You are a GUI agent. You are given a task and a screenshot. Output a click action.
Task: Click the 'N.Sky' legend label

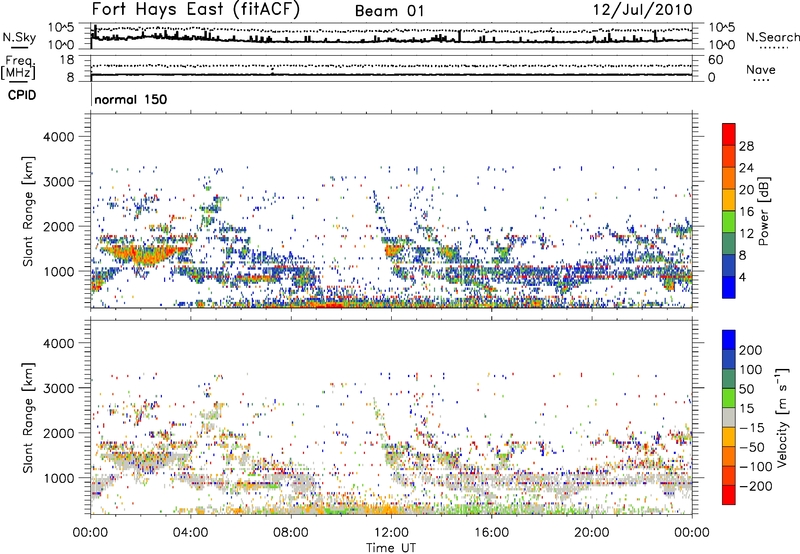coord(19,37)
